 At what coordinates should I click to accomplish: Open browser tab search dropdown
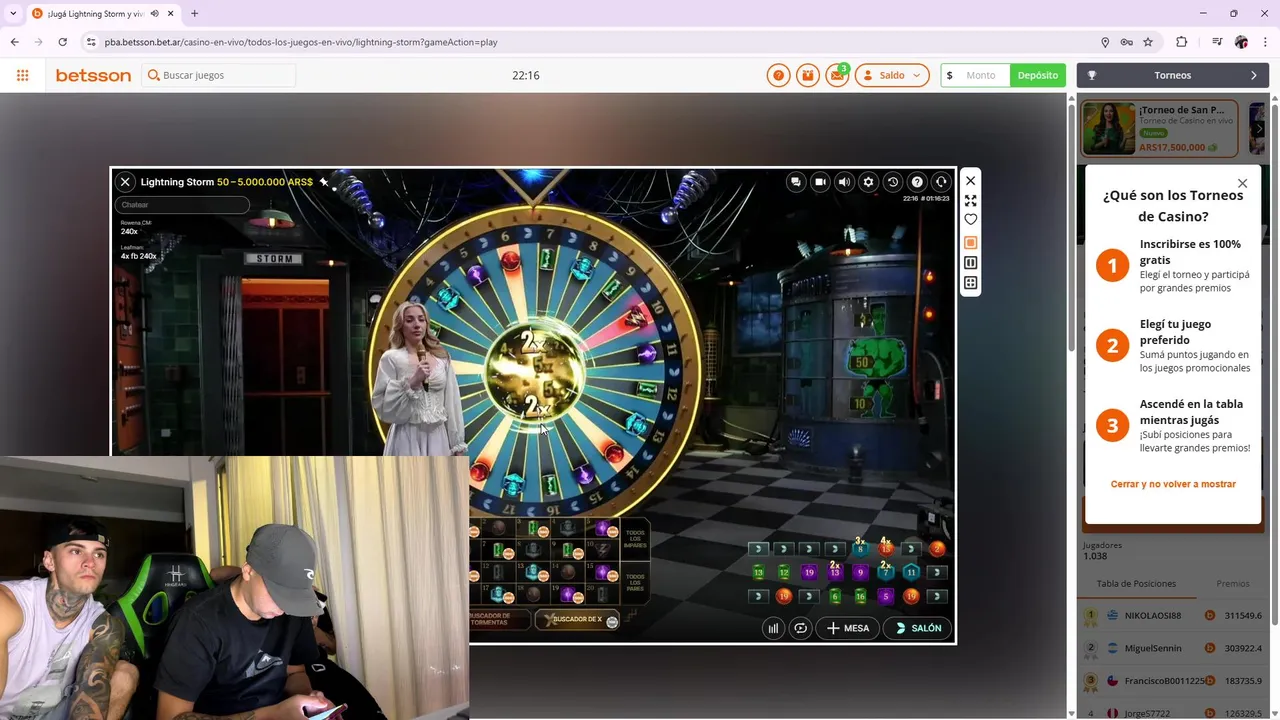[13, 13]
